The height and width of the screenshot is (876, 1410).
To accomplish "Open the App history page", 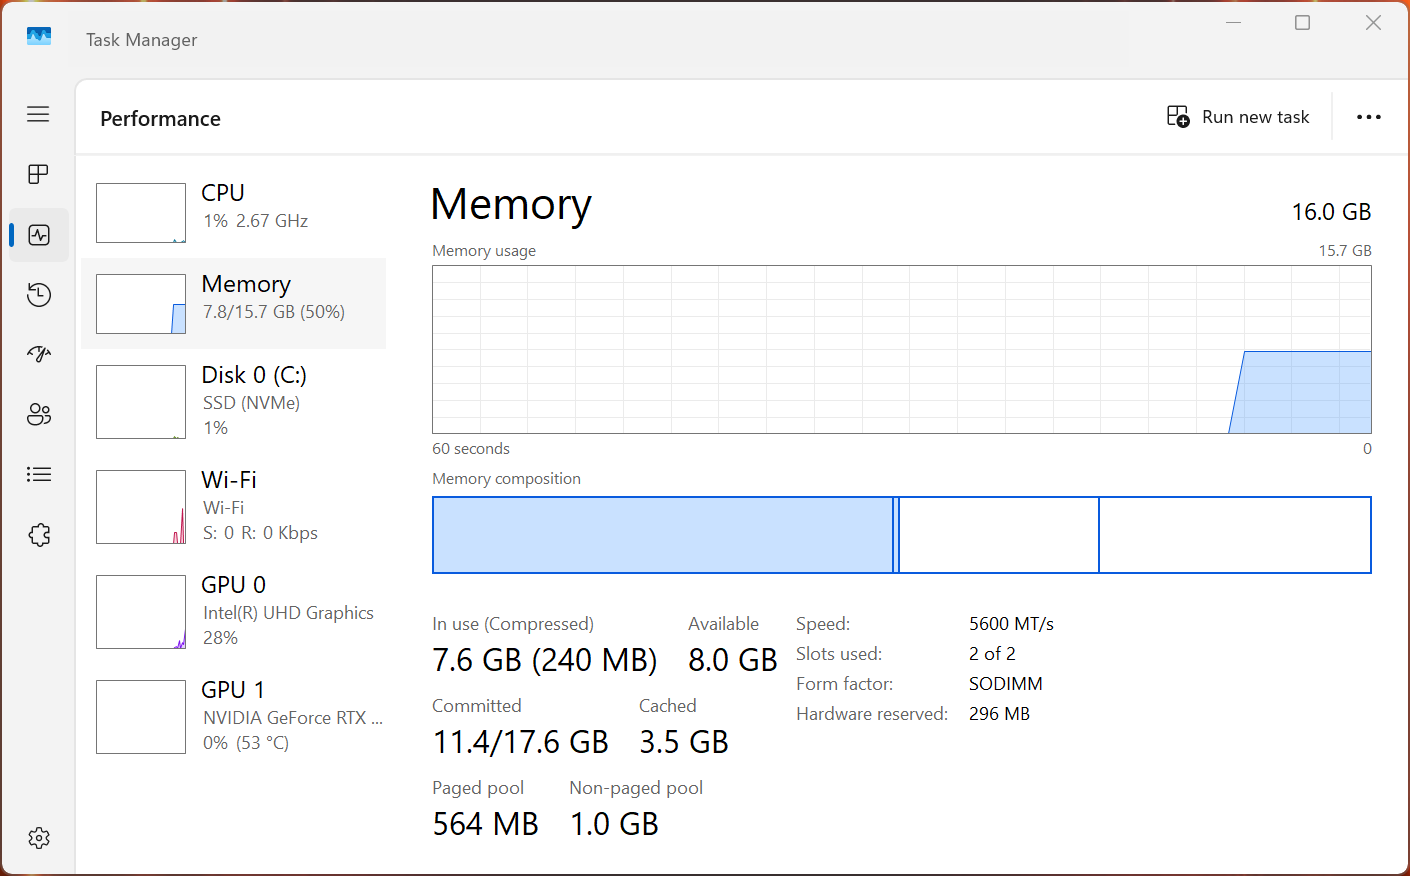I will [x=39, y=295].
